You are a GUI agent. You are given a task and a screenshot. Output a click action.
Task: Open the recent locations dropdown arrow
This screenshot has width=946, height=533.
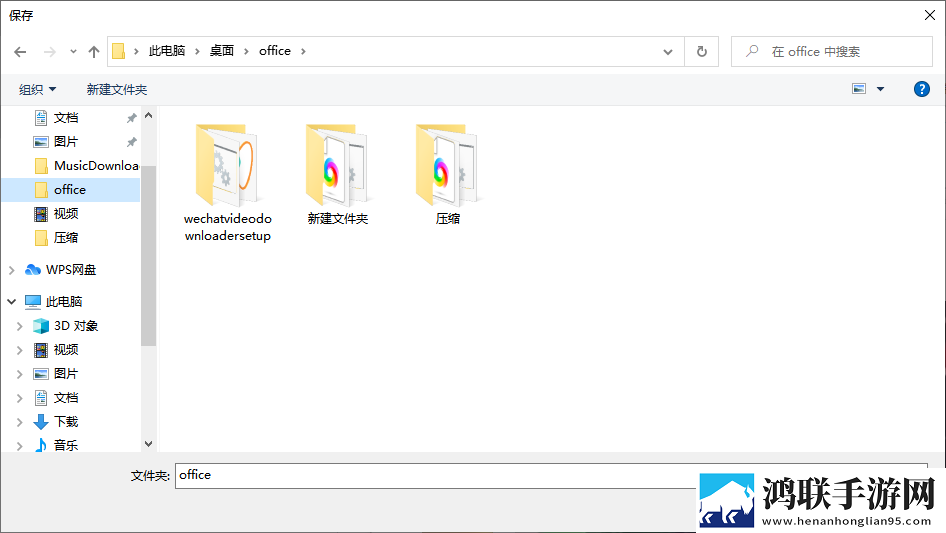click(73, 52)
